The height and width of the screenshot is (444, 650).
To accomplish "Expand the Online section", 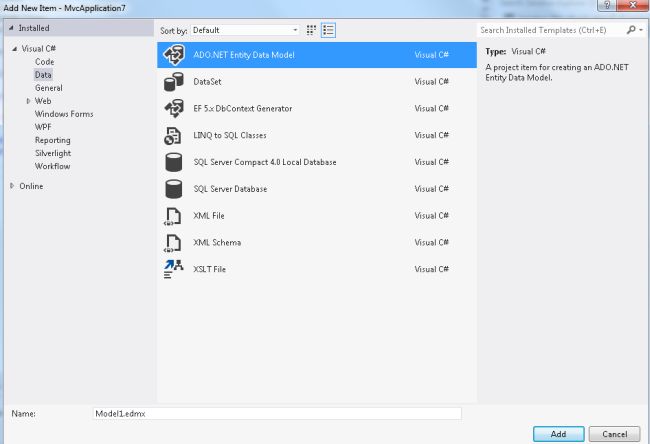I will (x=12, y=186).
